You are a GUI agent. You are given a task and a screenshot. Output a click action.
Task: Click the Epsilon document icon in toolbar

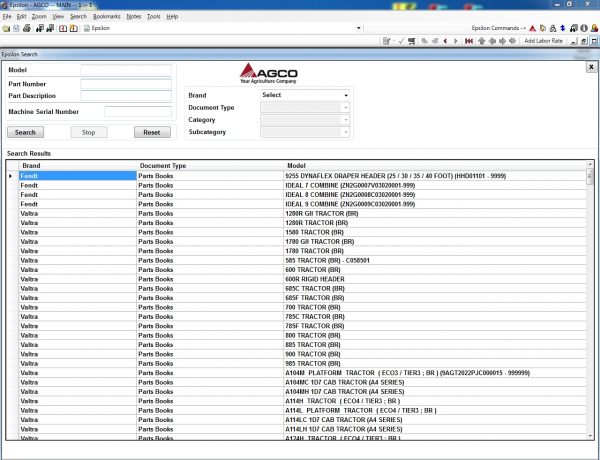pos(87,28)
